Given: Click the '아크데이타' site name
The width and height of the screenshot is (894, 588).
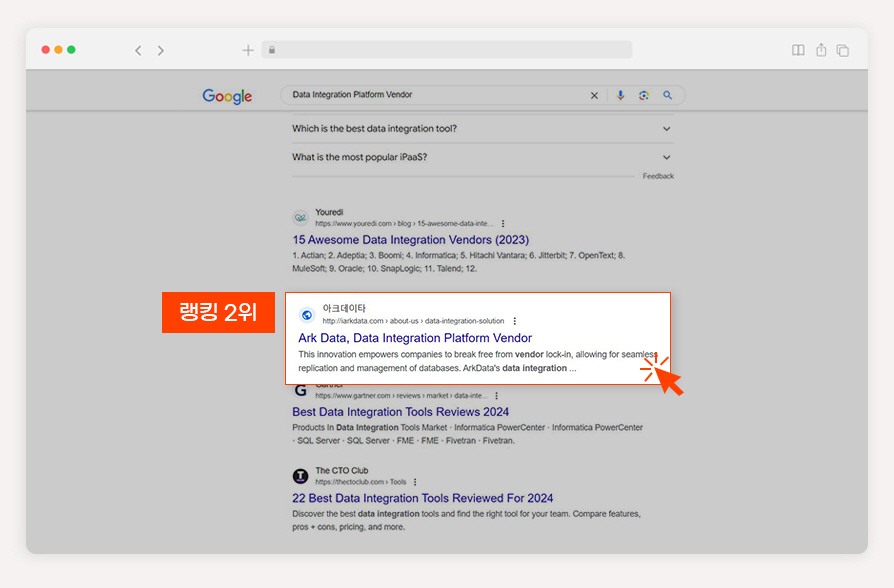Looking at the screenshot, I should (x=344, y=309).
